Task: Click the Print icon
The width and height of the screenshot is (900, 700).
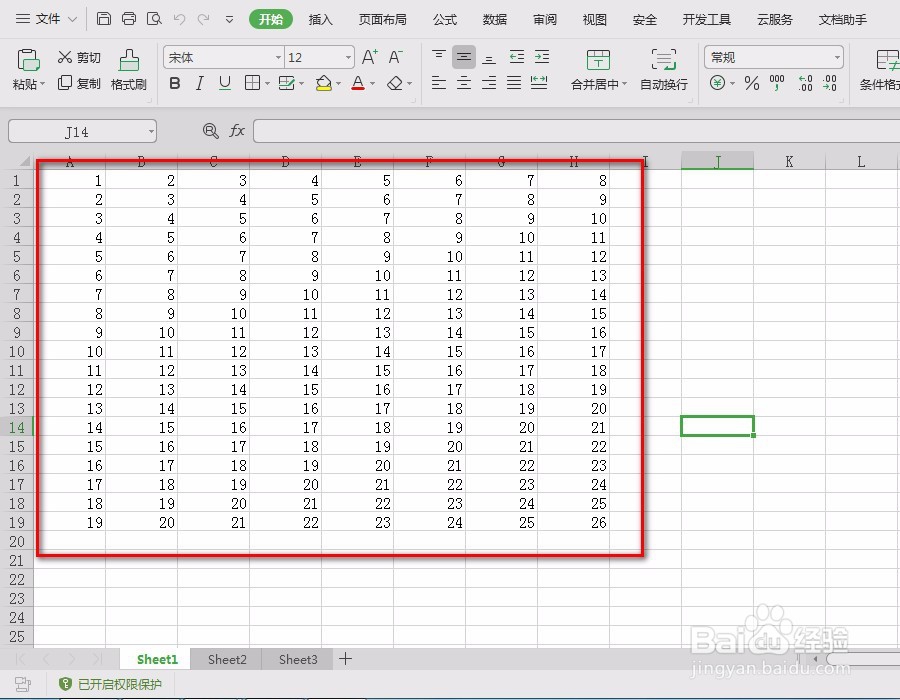Action: click(129, 19)
